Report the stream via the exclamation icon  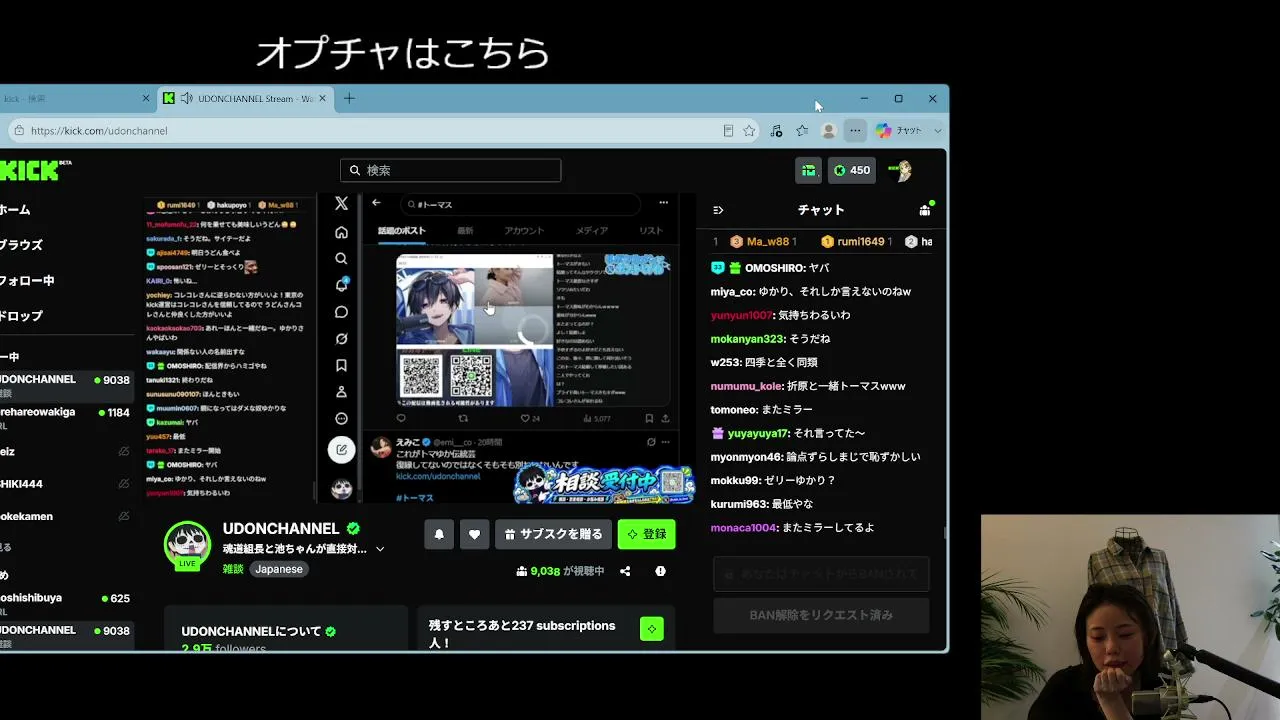(660, 571)
